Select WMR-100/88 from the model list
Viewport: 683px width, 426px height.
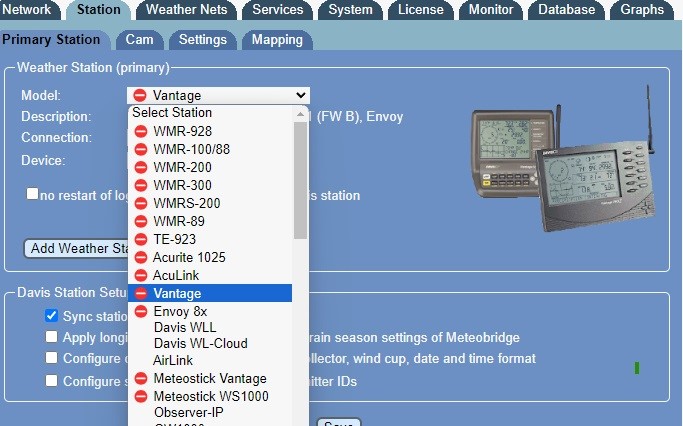[x=211, y=149]
